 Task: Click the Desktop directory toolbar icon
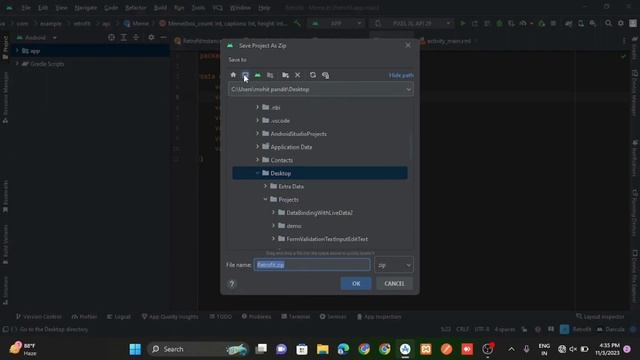point(245,75)
